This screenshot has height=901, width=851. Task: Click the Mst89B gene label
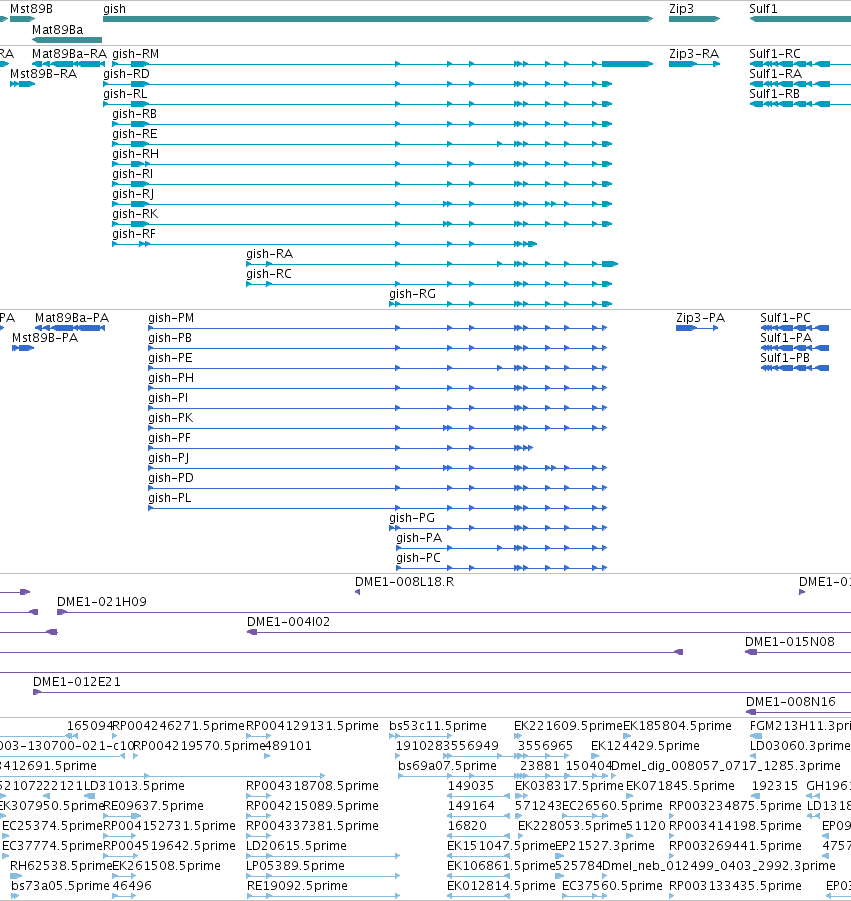(32, 9)
